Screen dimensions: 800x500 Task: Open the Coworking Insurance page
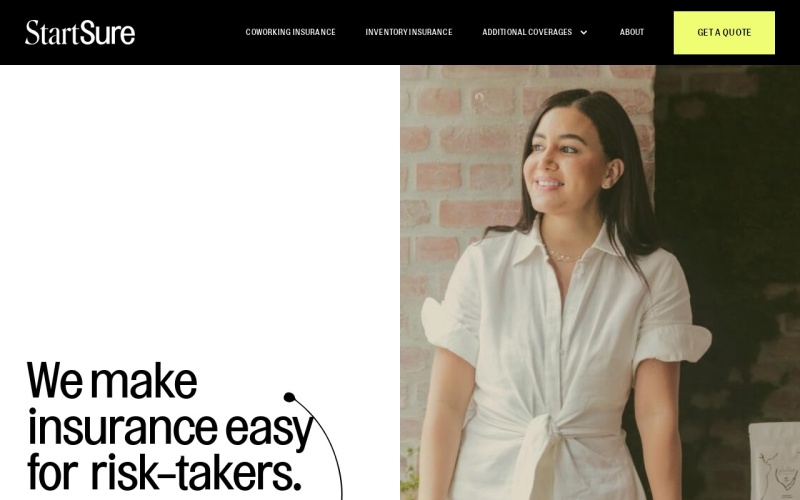(290, 32)
